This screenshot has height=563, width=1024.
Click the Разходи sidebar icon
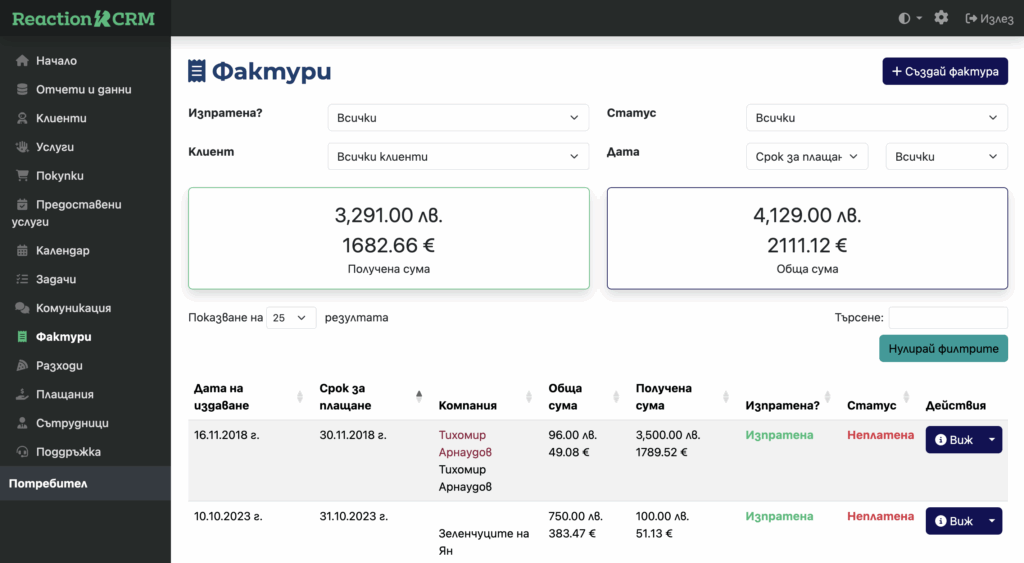pos(22,365)
